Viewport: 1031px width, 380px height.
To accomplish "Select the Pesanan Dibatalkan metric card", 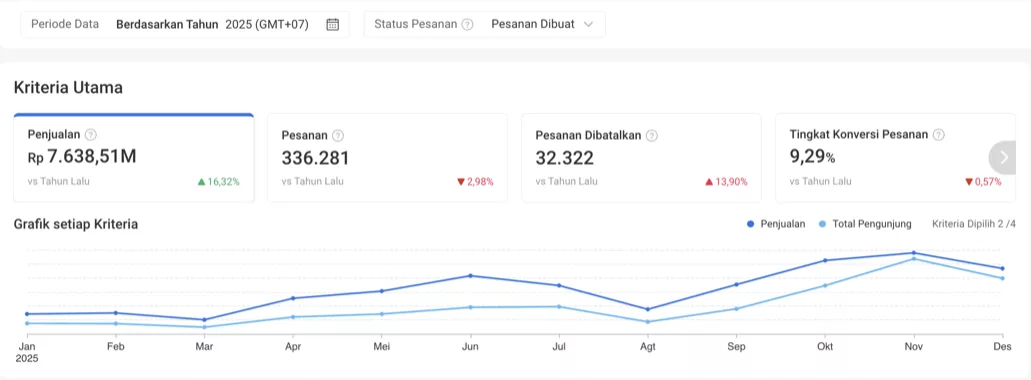I will tap(641, 158).
